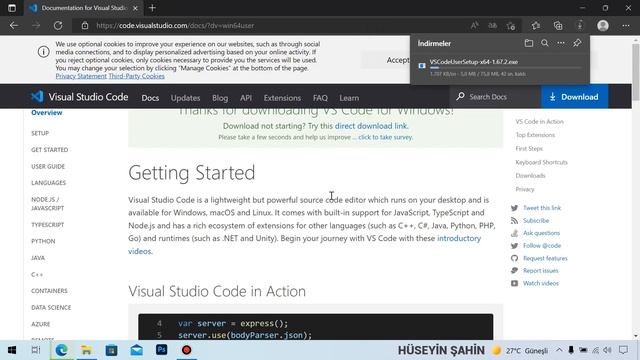Open Photoshop from taskbar
The image size is (640, 360).
coord(162,350)
